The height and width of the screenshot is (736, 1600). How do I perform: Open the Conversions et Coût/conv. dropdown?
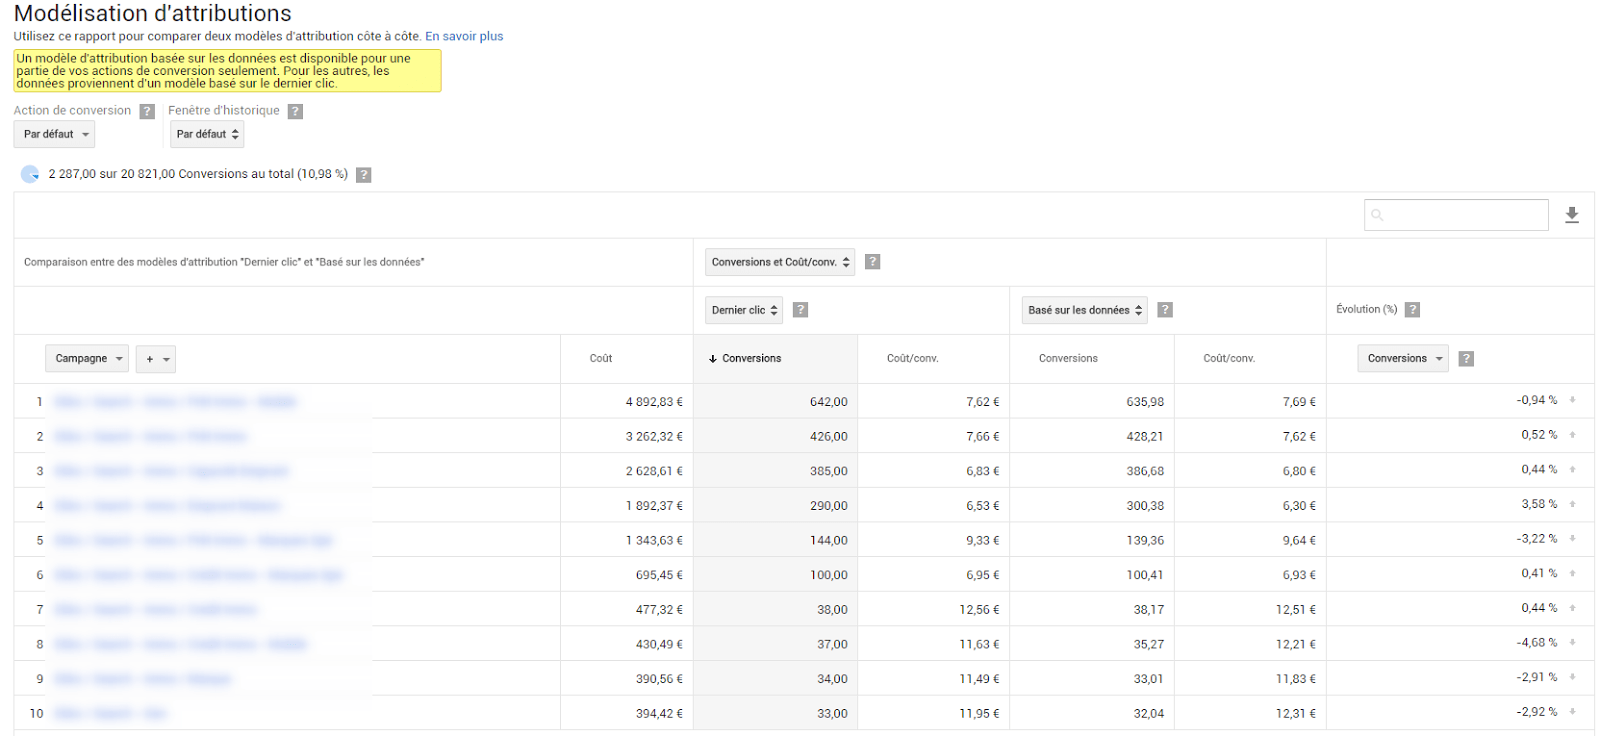click(x=780, y=262)
